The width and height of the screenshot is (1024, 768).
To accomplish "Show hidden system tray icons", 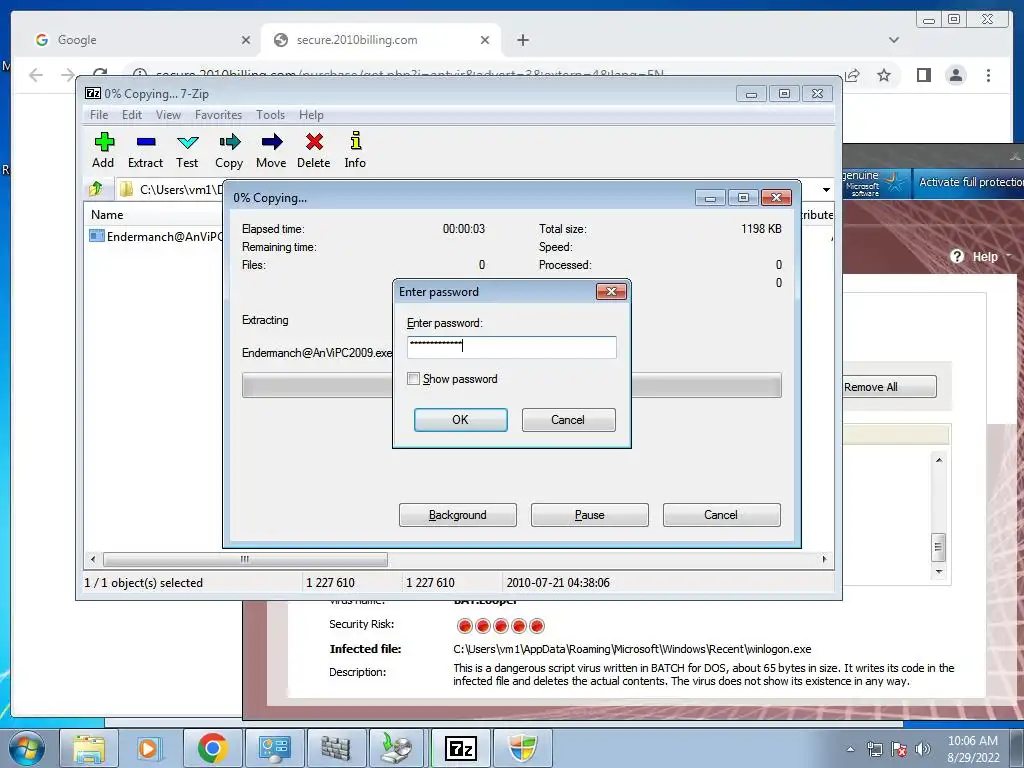I will pos(850,749).
